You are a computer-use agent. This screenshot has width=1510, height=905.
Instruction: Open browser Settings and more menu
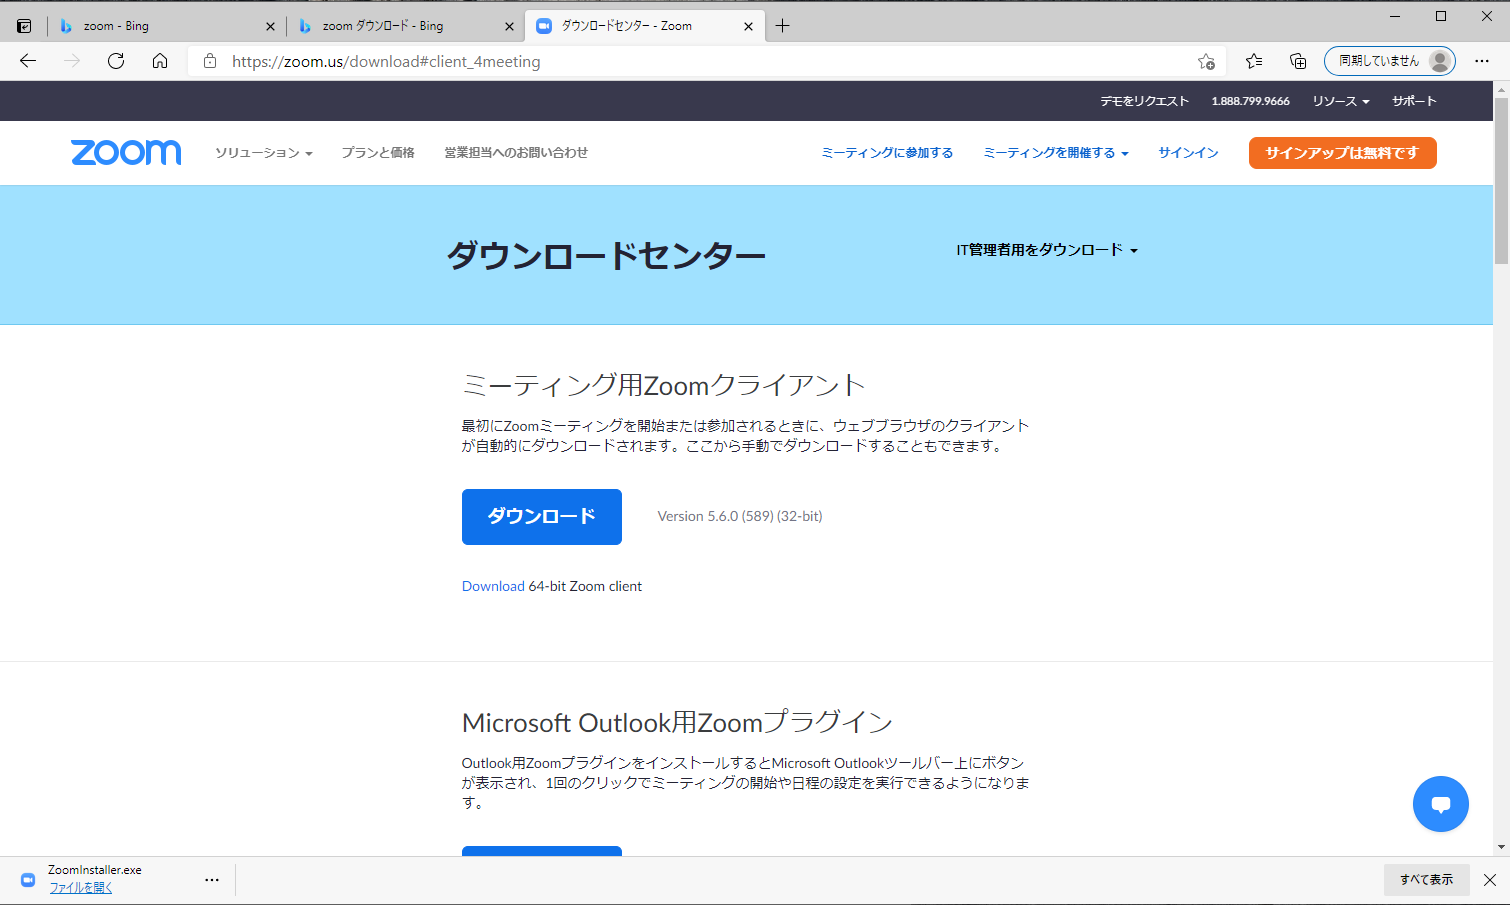pos(1482,61)
